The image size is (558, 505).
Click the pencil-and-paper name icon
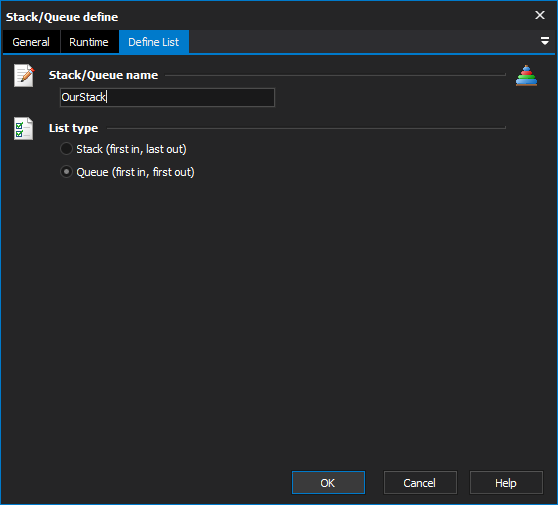pos(24,75)
